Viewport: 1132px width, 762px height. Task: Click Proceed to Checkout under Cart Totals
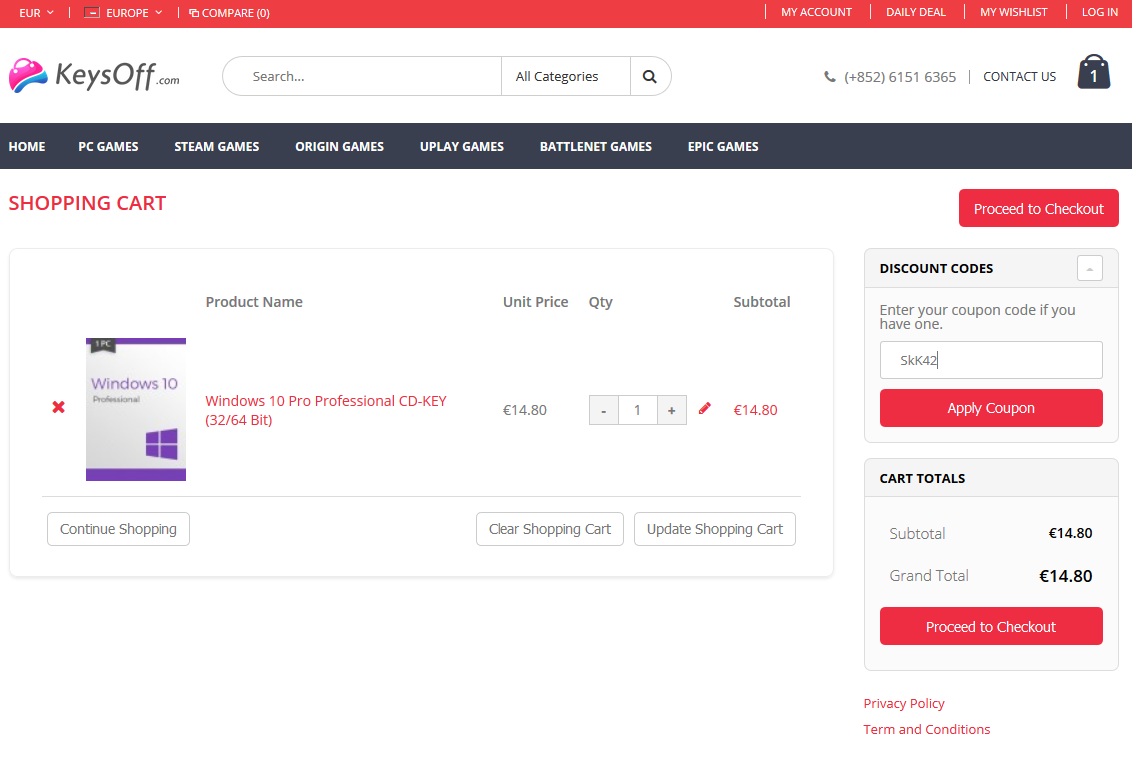coord(990,626)
